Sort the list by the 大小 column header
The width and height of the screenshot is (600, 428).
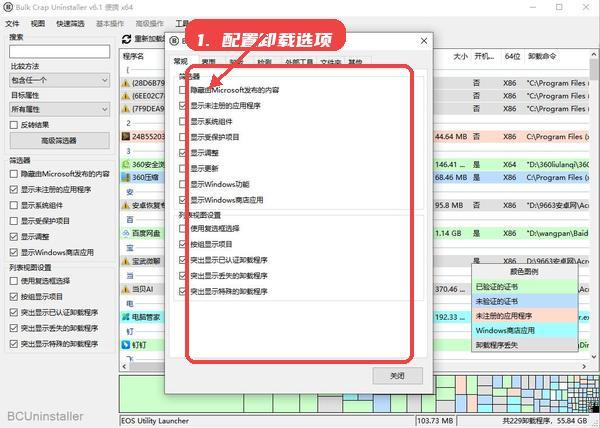460,57
